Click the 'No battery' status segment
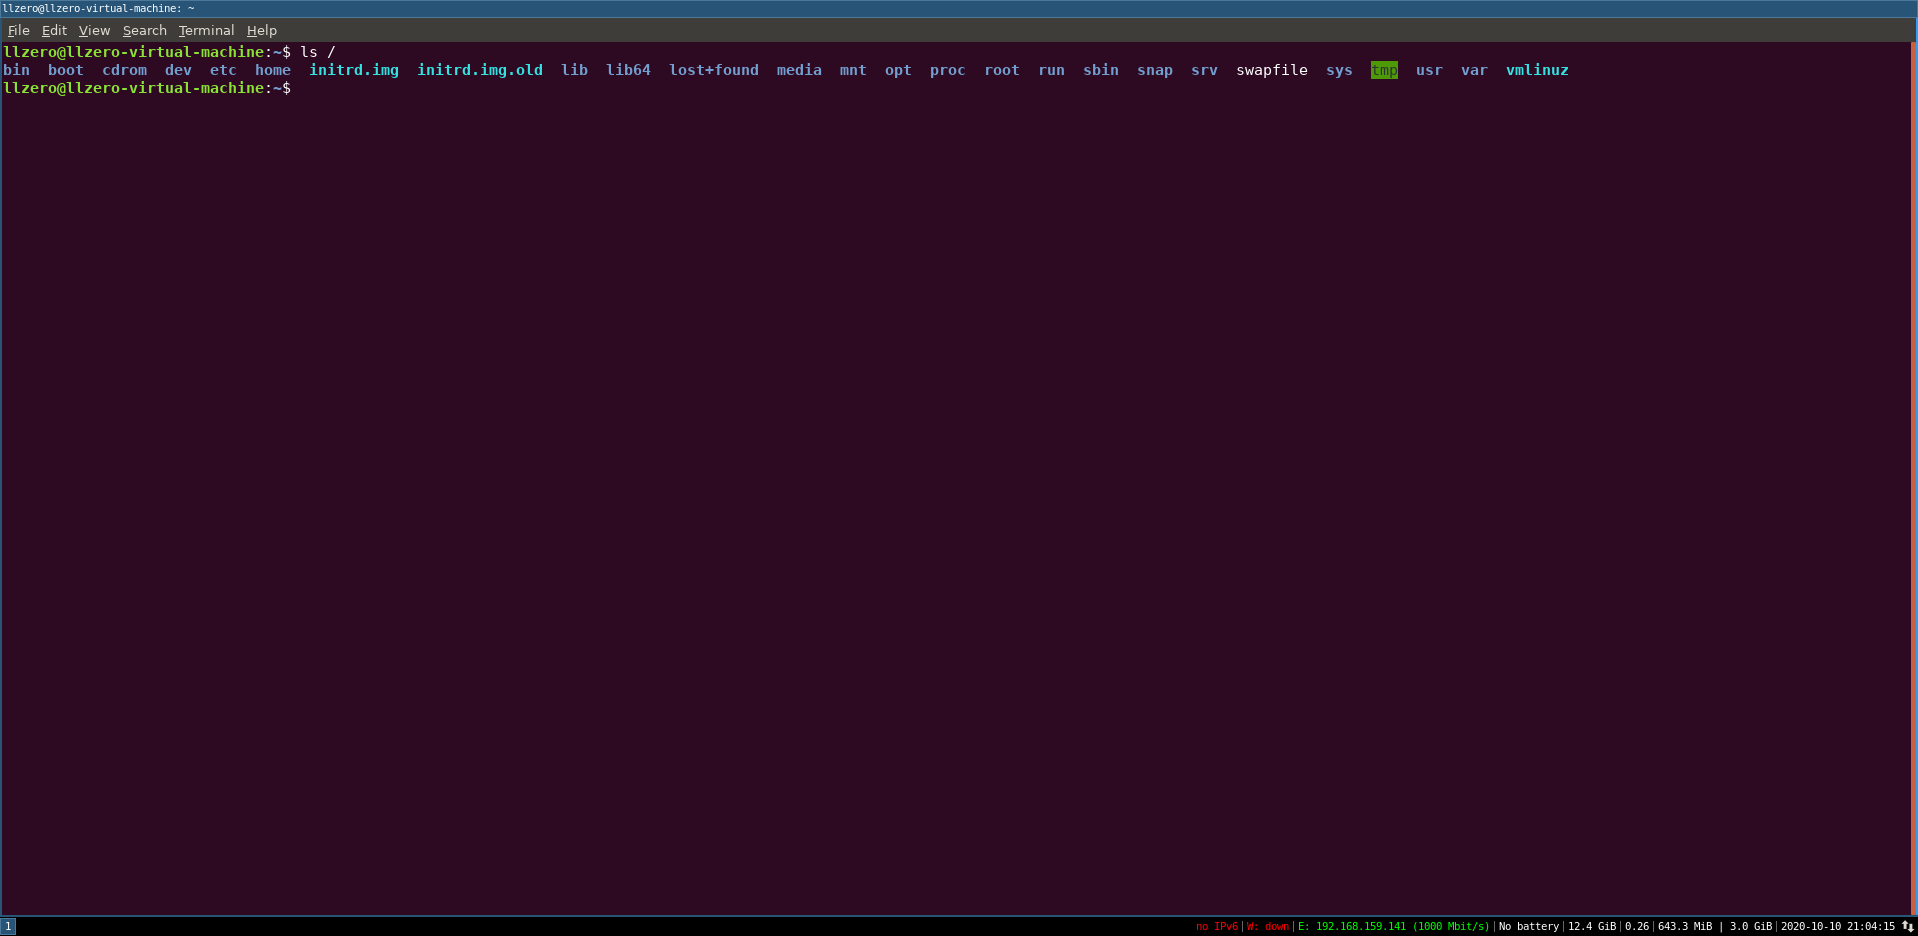The width and height of the screenshot is (1918, 936). tap(1528, 926)
